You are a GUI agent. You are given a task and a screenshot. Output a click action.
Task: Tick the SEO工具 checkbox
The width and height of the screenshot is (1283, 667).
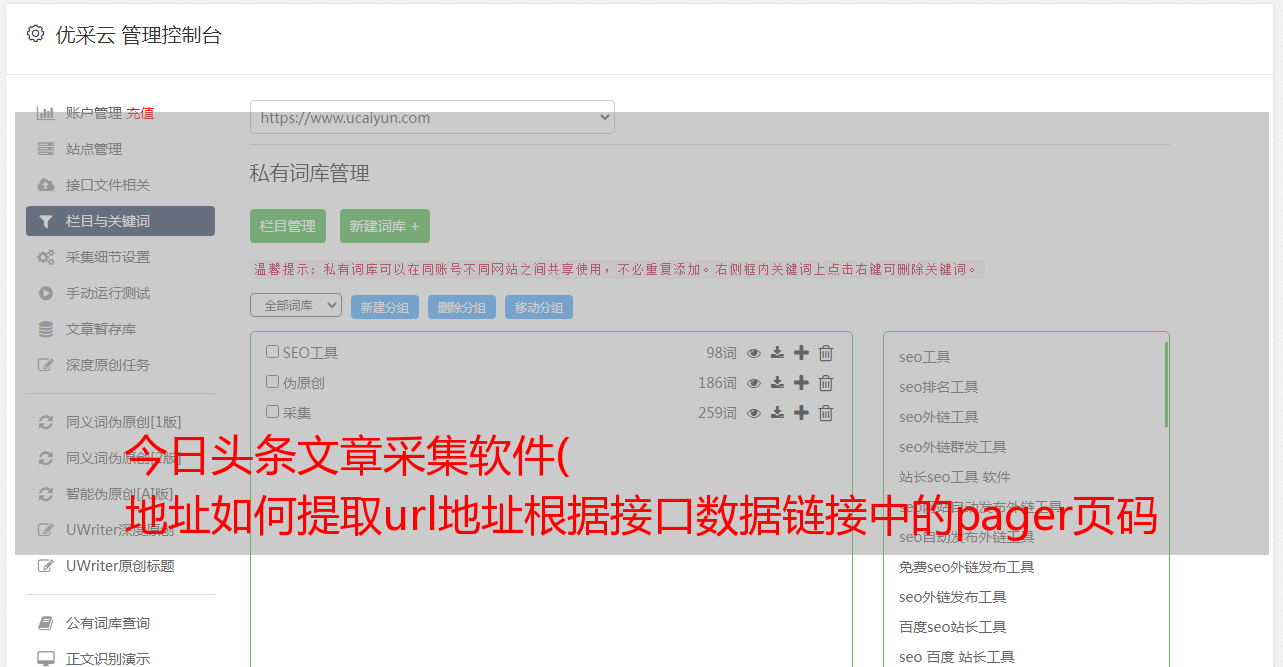272,352
